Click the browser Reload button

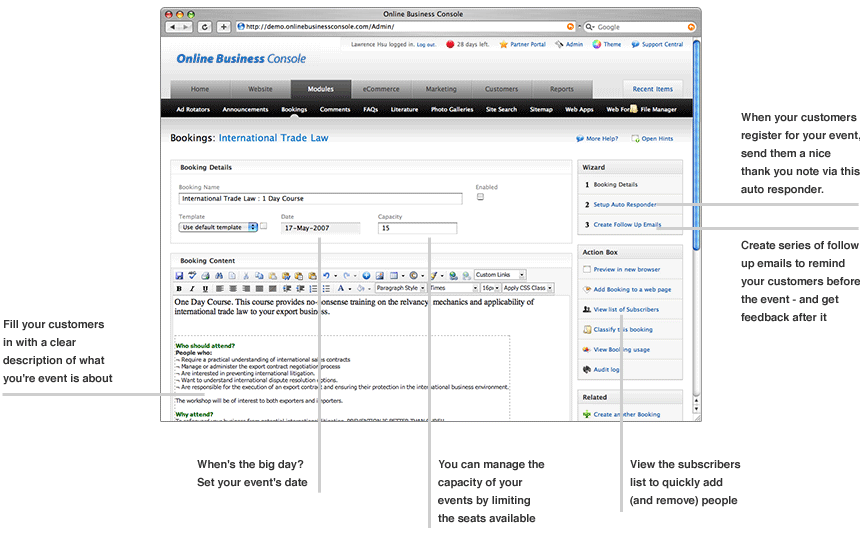pyautogui.click(x=205, y=27)
